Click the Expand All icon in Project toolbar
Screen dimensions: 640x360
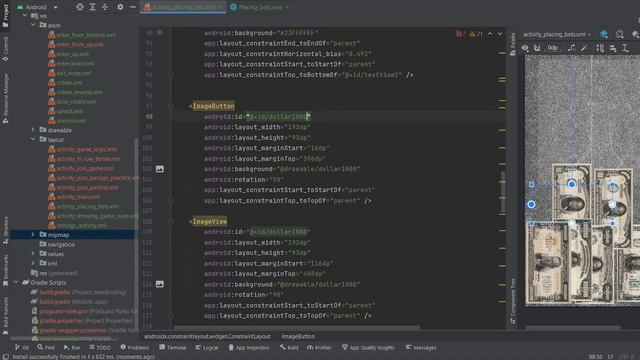pos(93,7)
